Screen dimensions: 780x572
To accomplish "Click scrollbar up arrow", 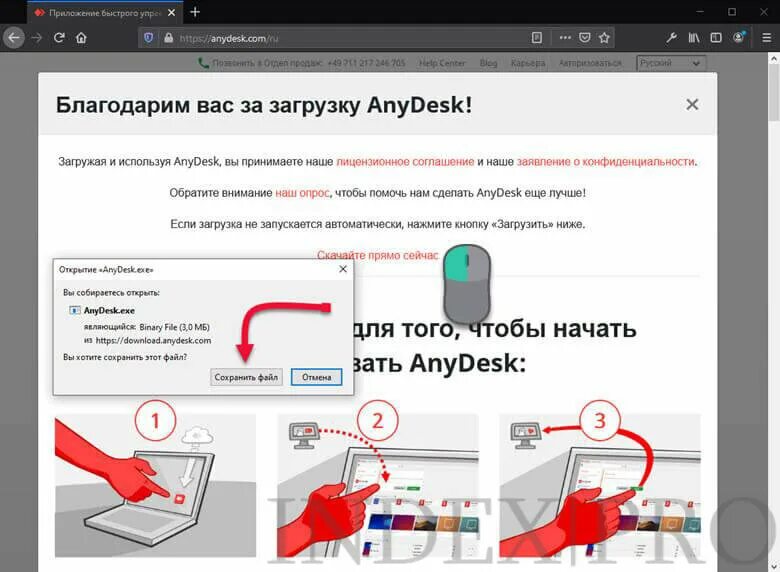I will 774,59.
